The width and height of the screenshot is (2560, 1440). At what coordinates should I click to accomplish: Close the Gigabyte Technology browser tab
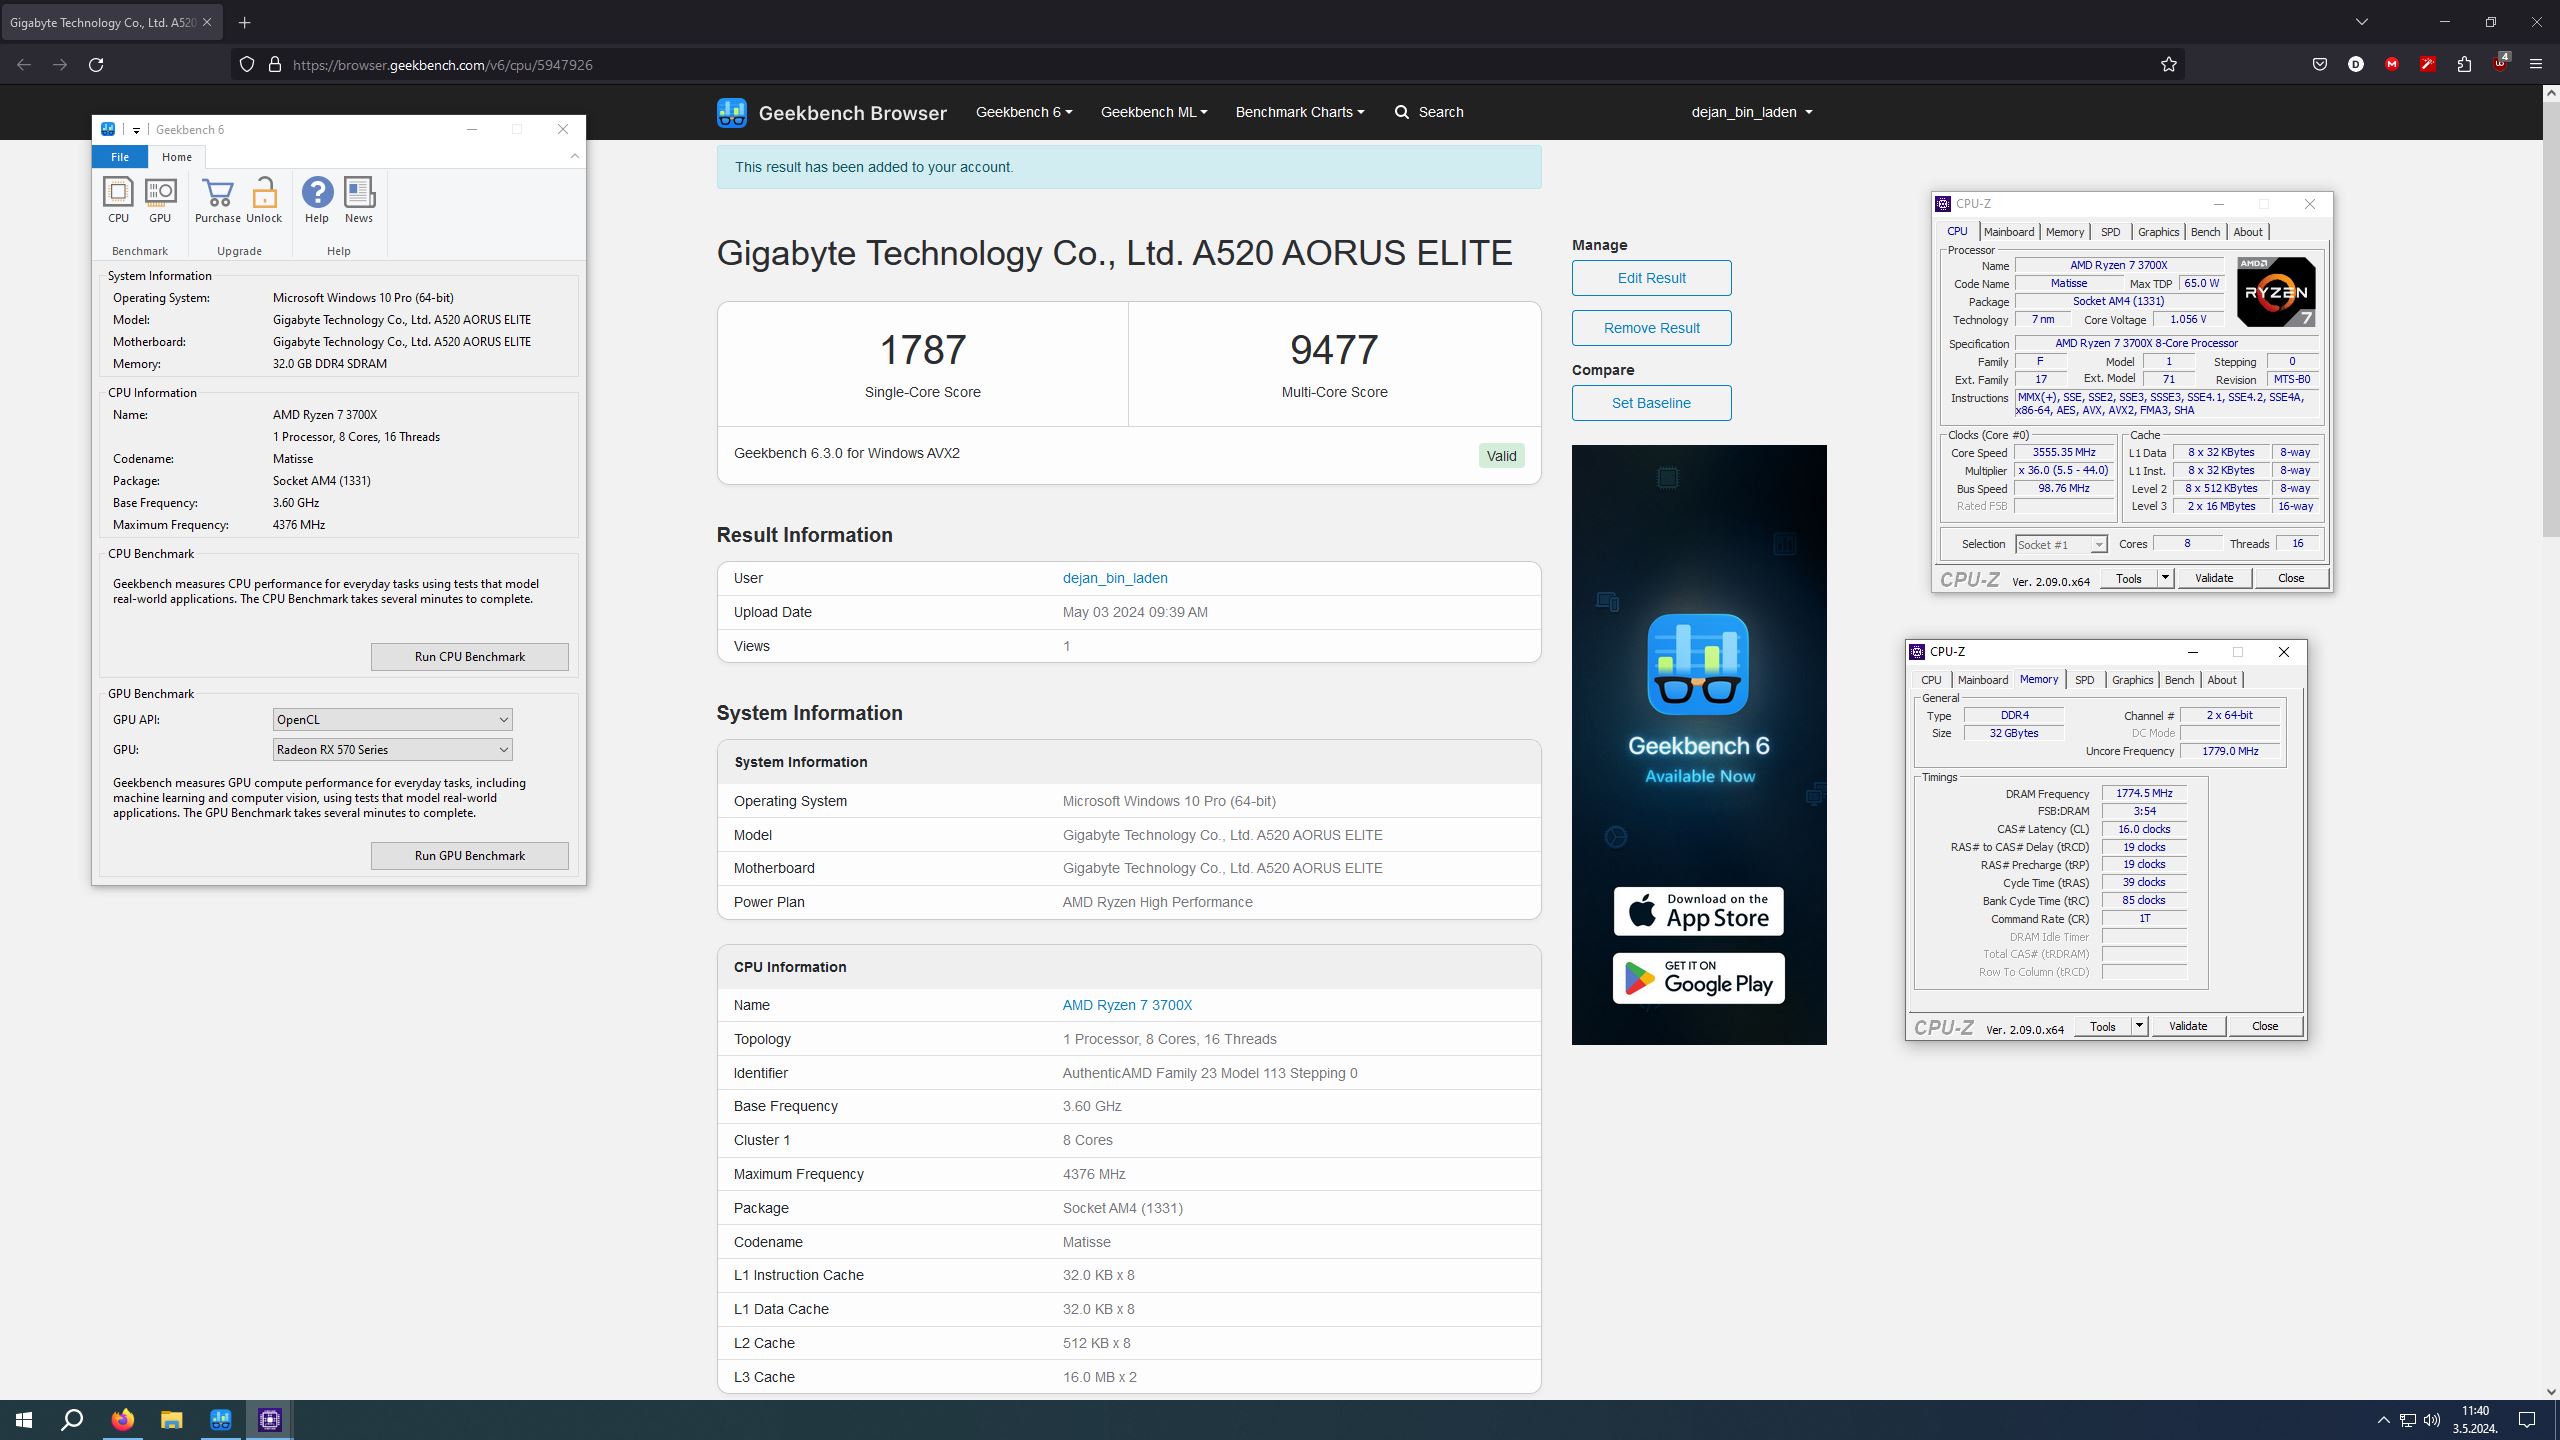(x=207, y=22)
